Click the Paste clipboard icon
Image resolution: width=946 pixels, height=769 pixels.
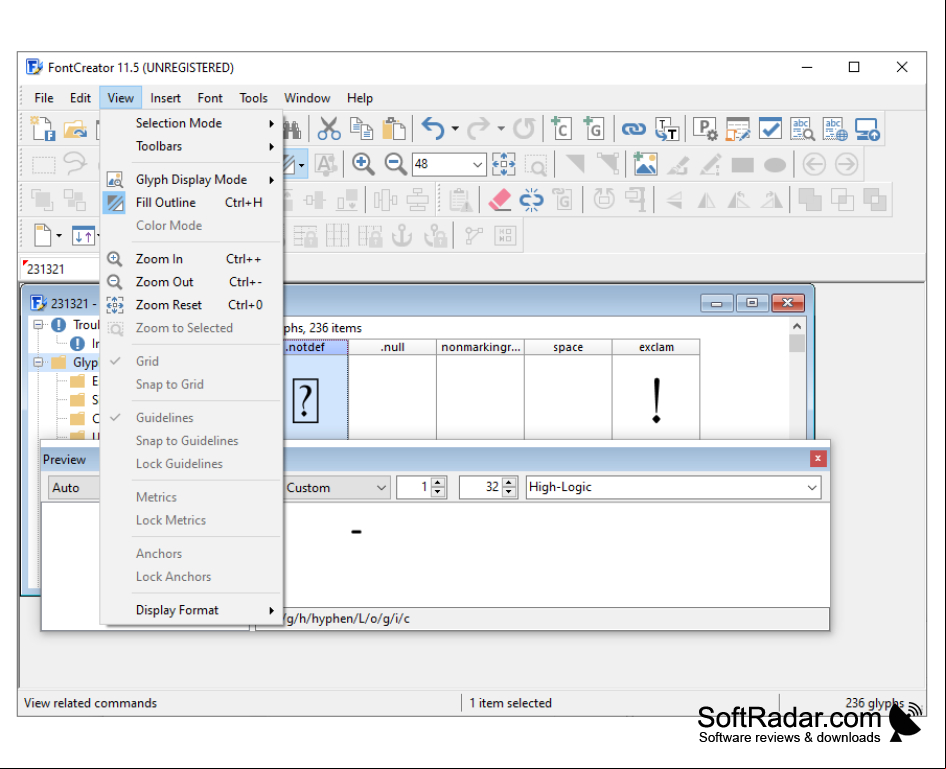(394, 128)
